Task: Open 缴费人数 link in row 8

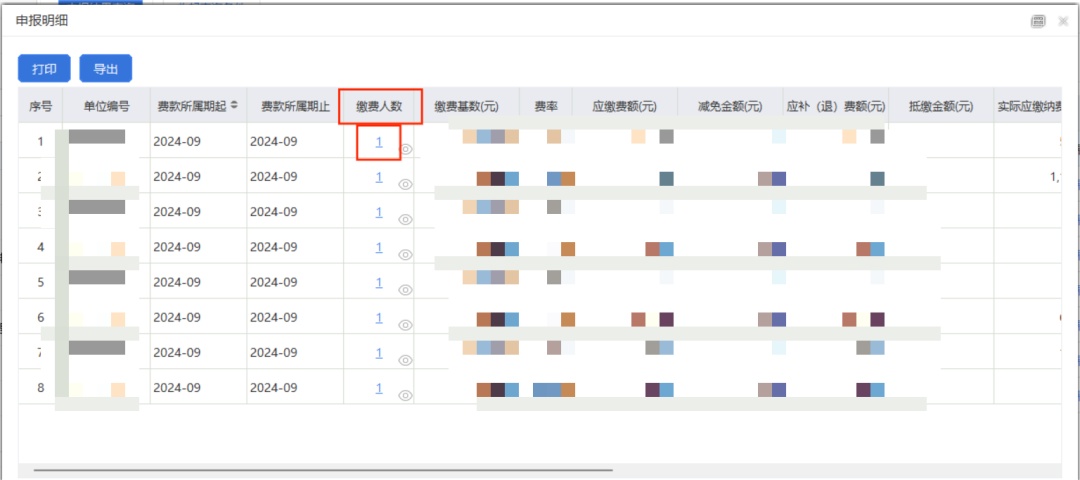Action: (x=379, y=388)
